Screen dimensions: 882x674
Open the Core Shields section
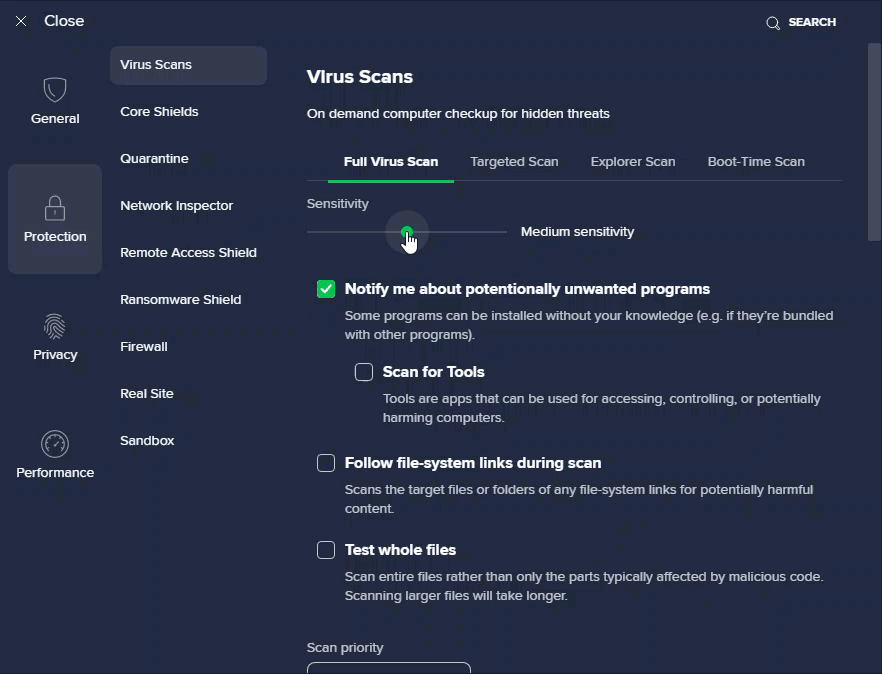click(x=159, y=111)
